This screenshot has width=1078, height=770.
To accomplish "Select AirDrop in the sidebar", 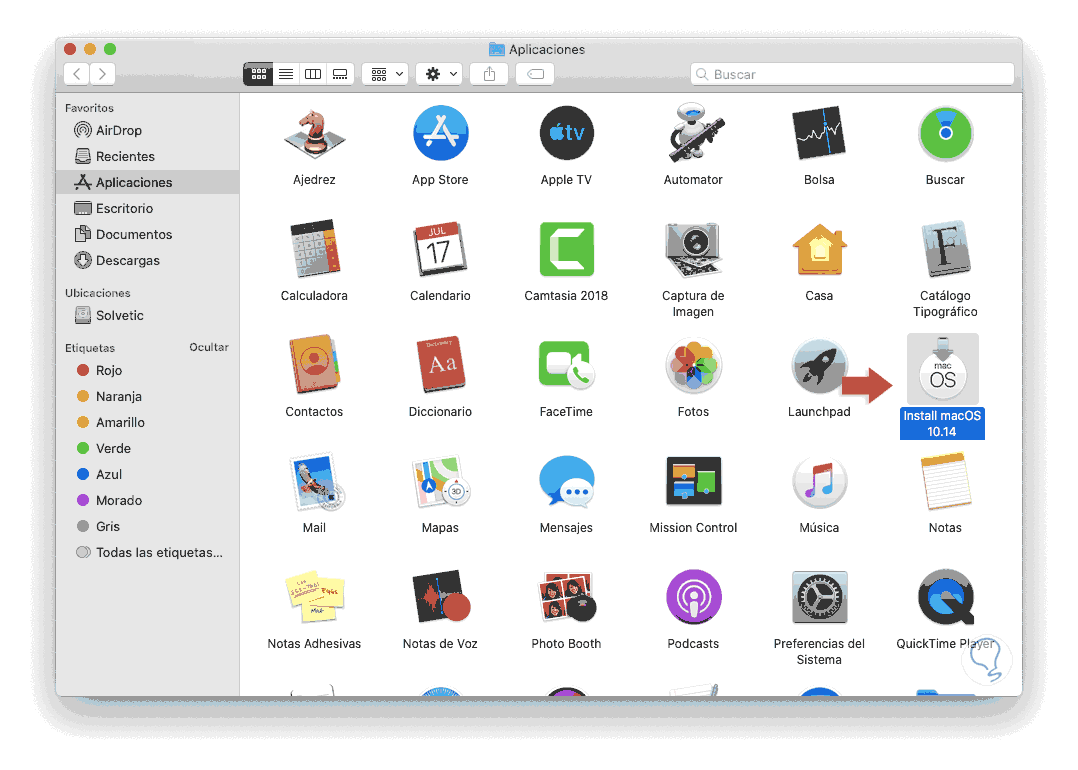I will 148,130.
